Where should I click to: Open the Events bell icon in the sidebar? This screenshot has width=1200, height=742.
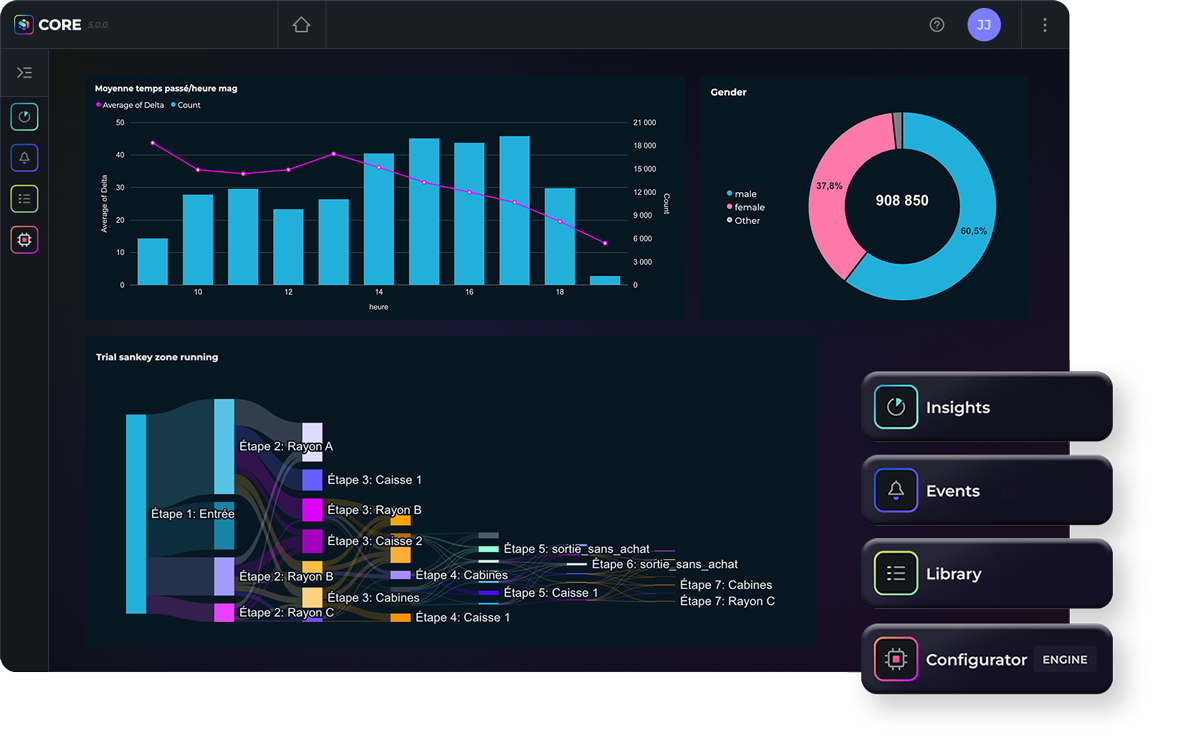pyautogui.click(x=24, y=158)
